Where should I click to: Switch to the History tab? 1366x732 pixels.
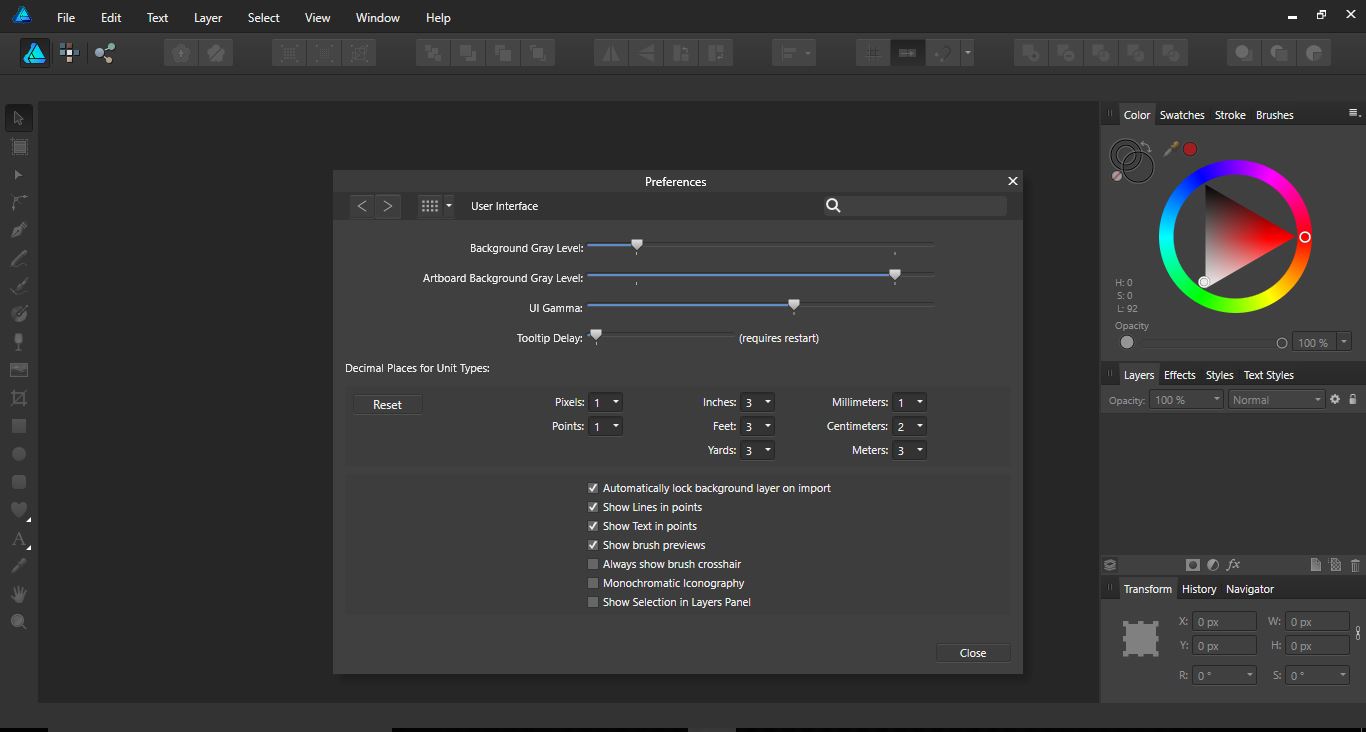[1199, 589]
